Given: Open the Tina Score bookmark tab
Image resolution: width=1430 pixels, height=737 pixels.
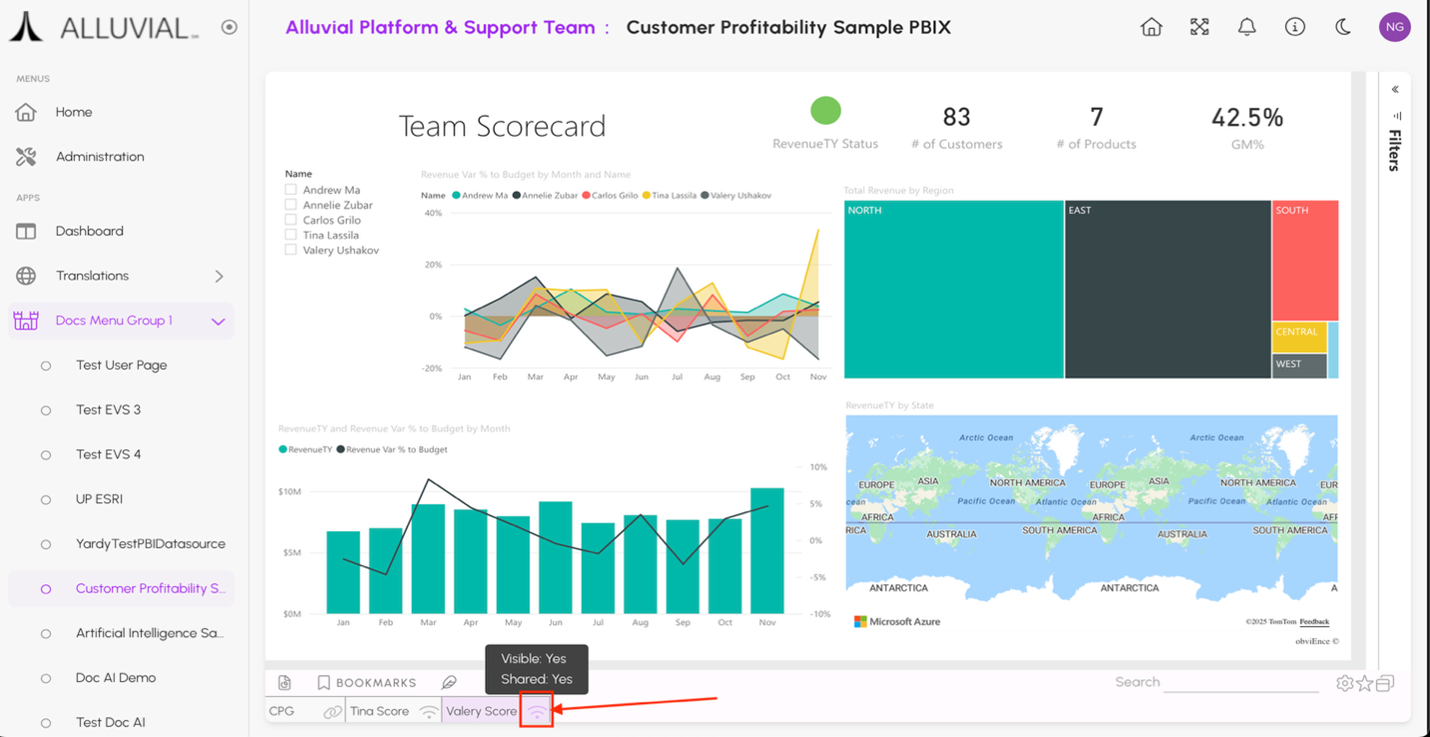Looking at the screenshot, I should [x=380, y=712].
